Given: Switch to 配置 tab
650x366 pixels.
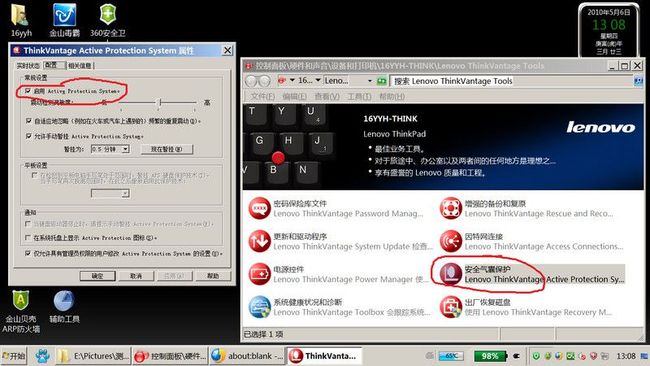Looking at the screenshot, I should 54,65.
